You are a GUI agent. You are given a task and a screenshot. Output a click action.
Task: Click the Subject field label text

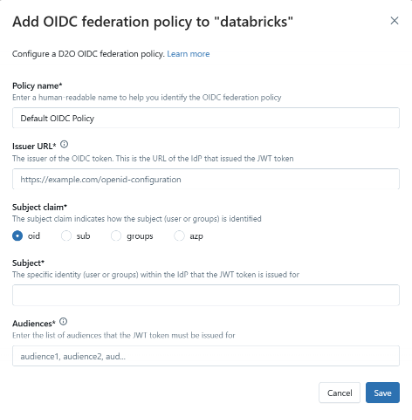click(28, 263)
